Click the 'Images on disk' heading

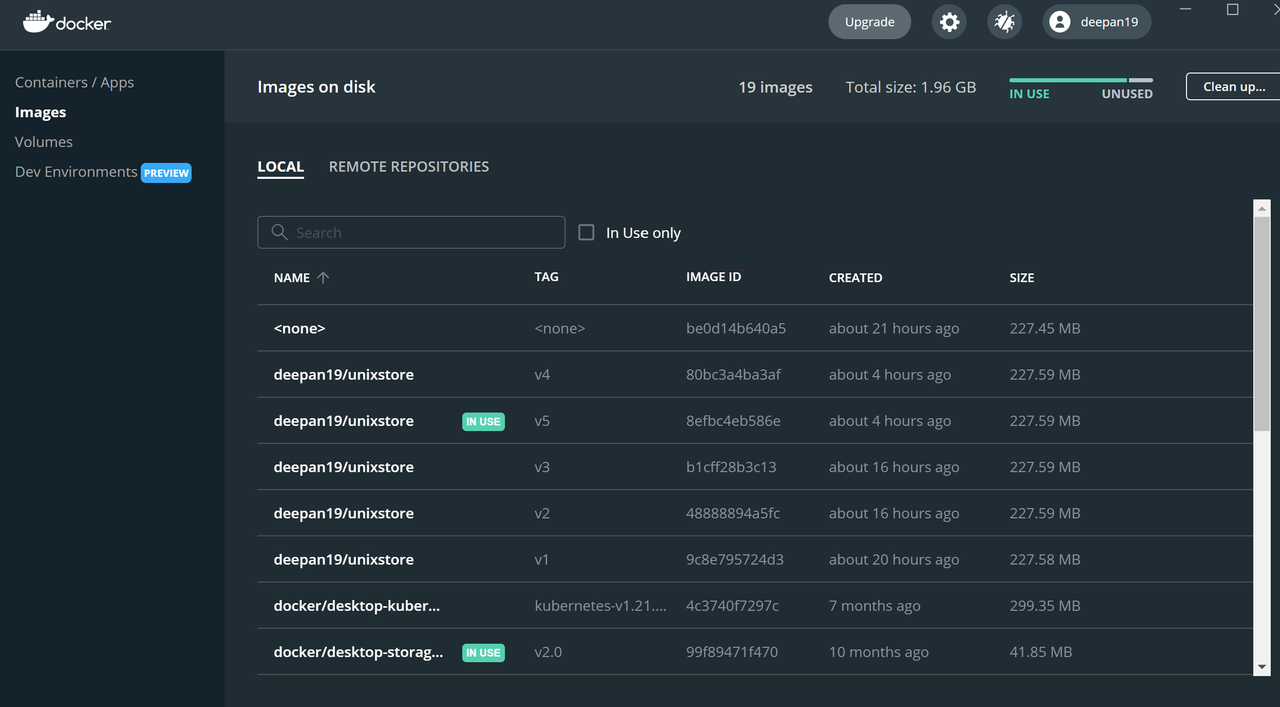click(x=316, y=87)
